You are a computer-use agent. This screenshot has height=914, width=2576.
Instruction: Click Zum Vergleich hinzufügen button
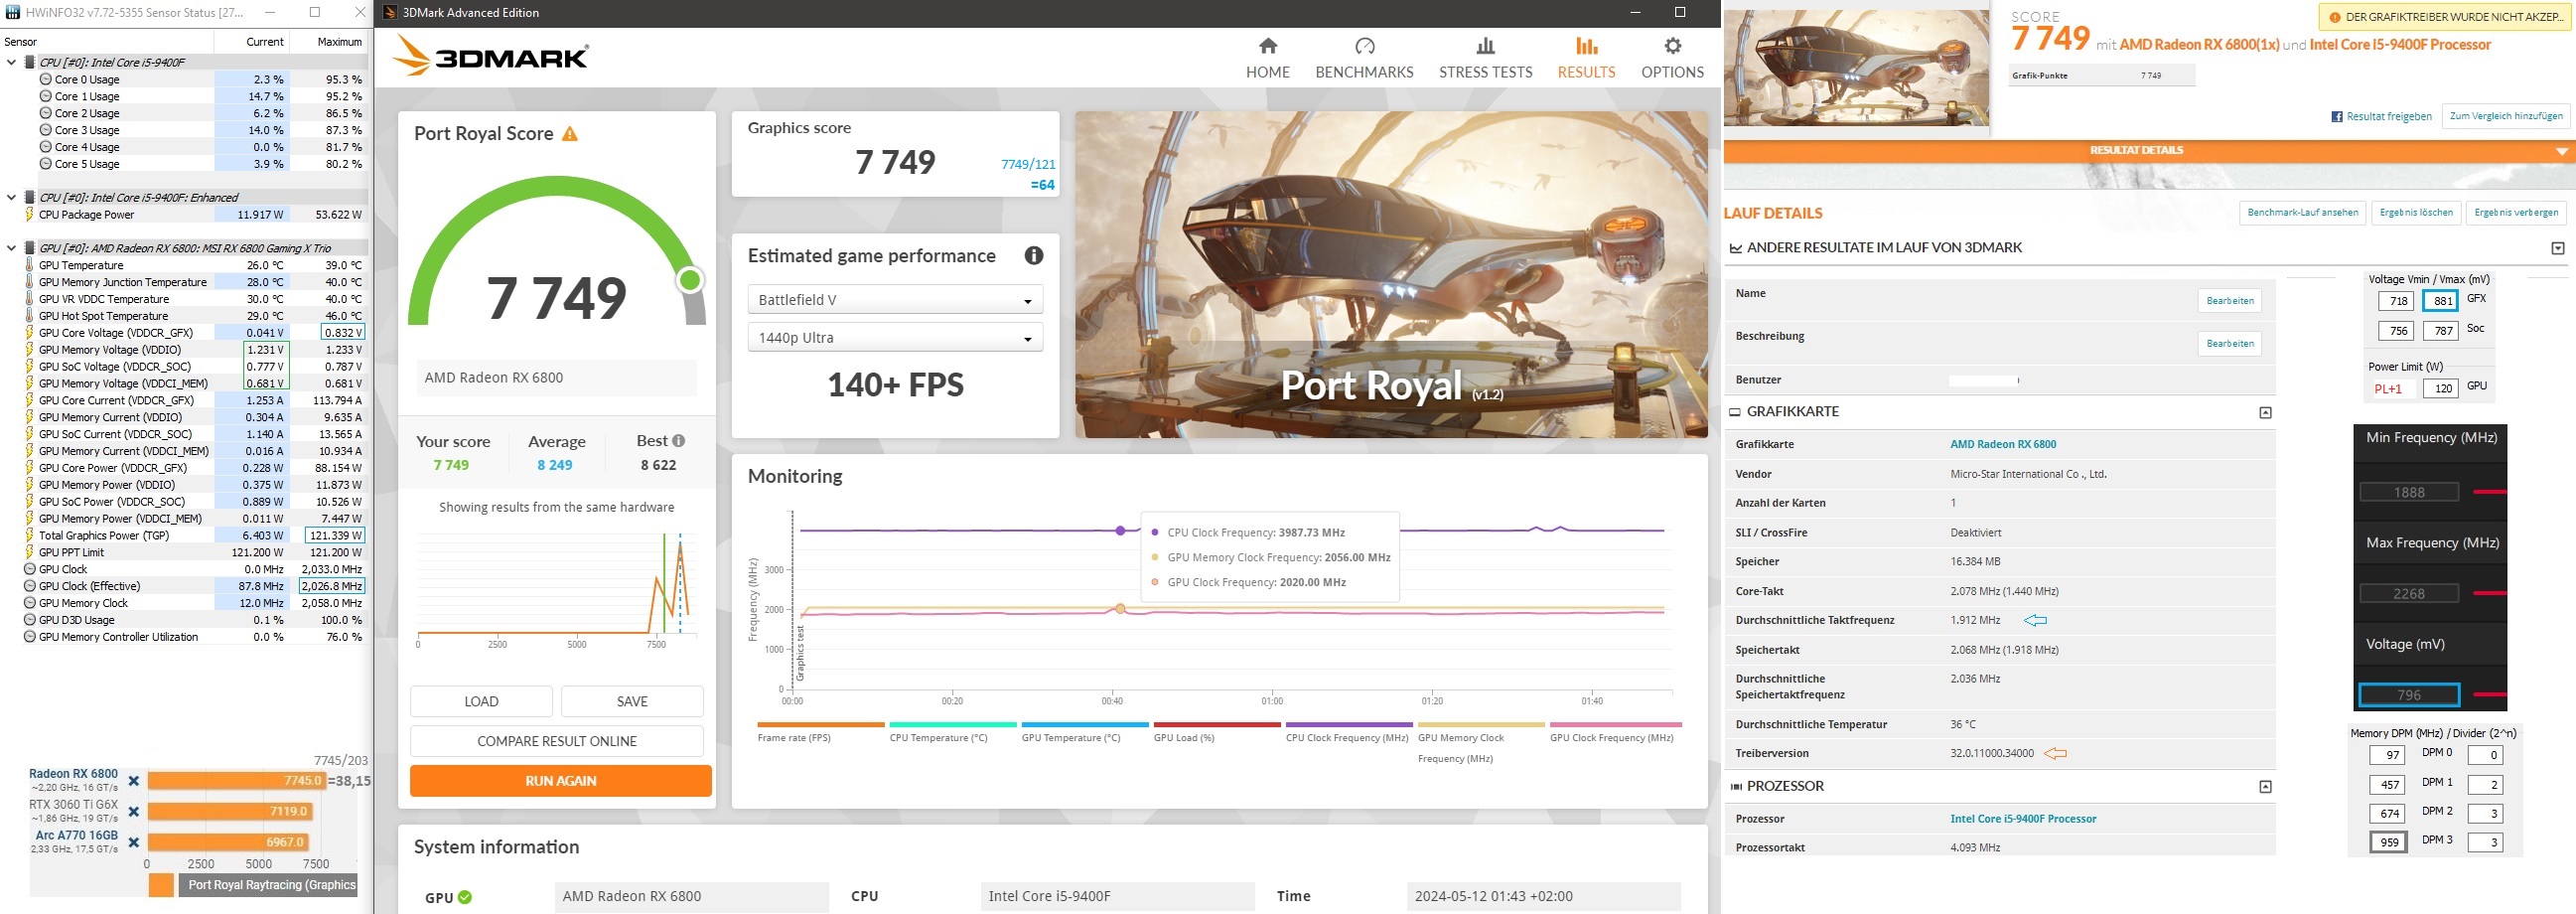pos(2506,117)
